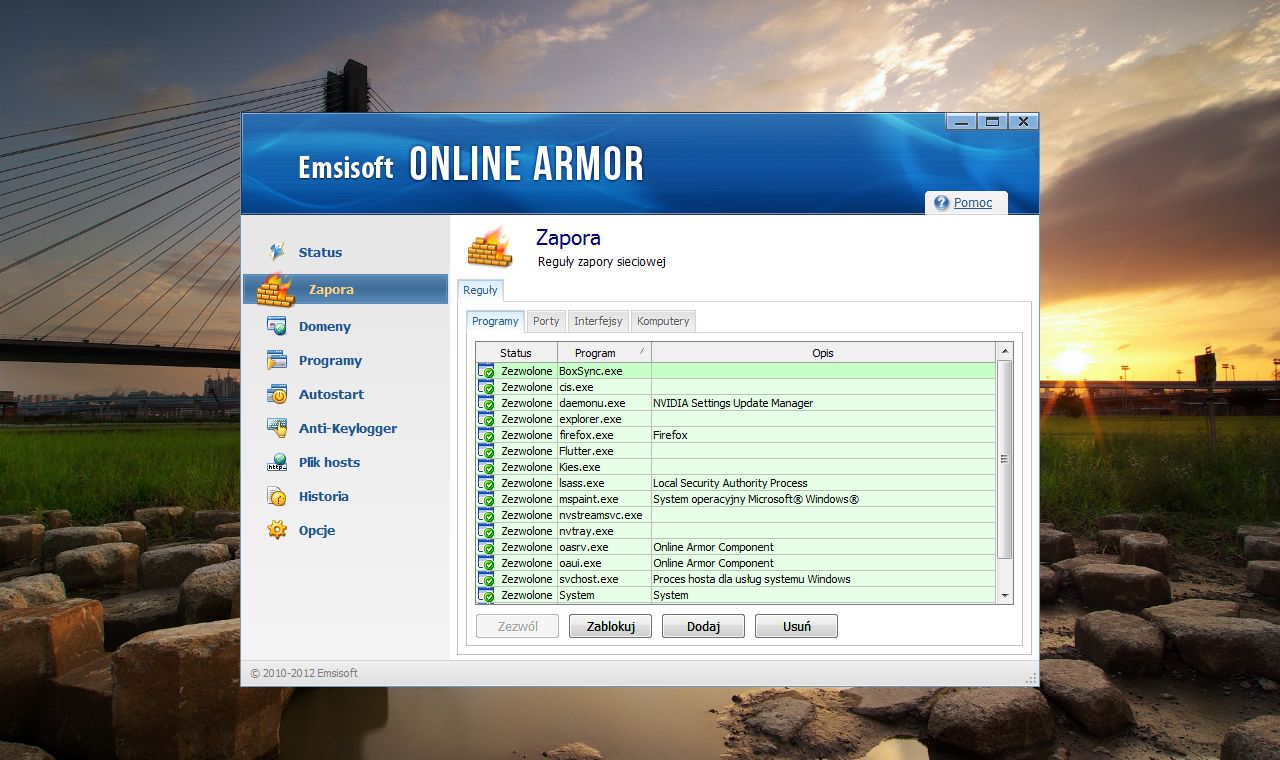Sort the list by Program column header

click(x=604, y=352)
